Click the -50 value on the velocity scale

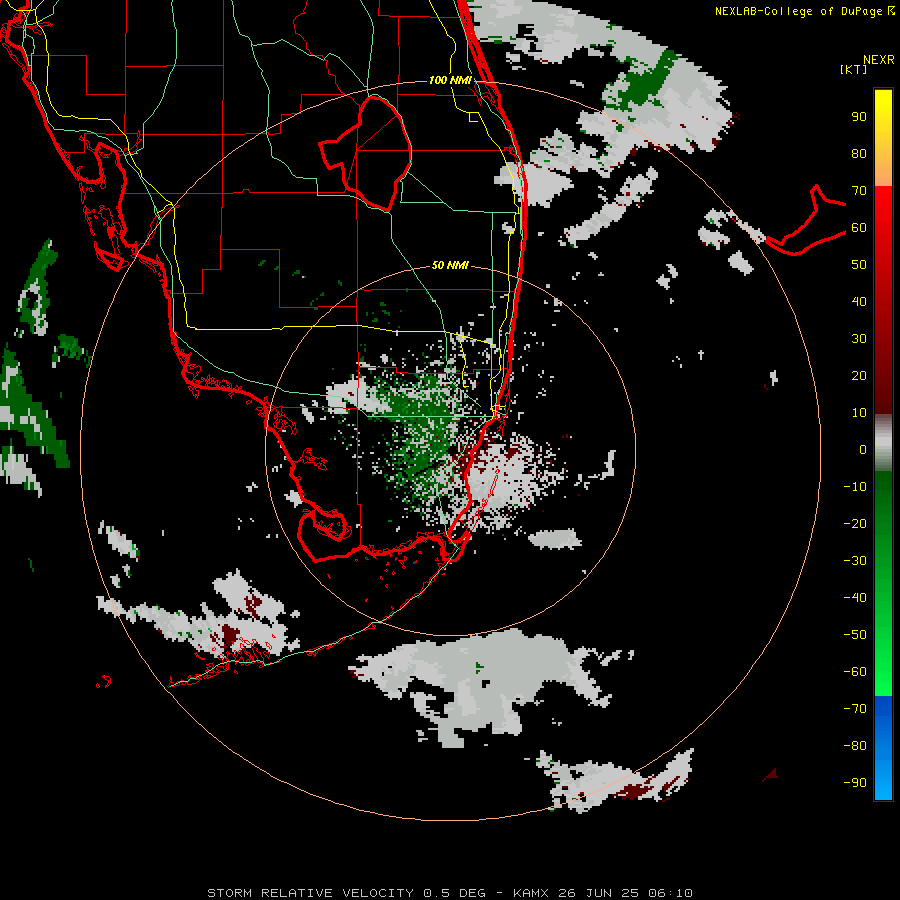pos(855,635)
